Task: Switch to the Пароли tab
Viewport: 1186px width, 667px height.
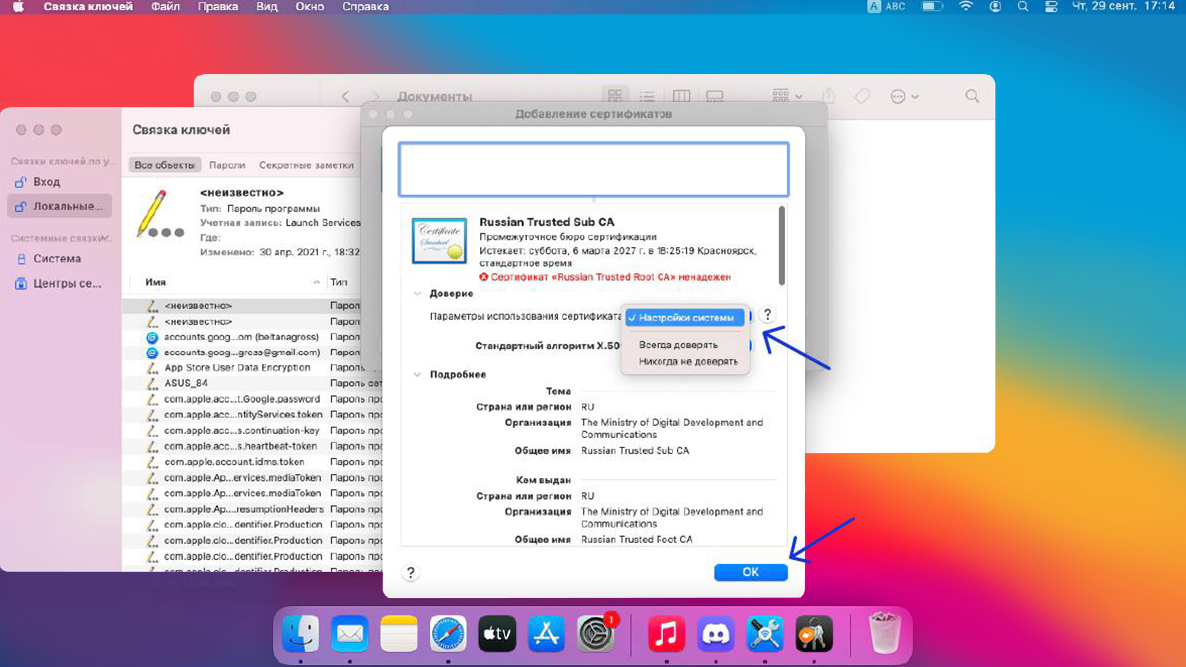Action: click(227, 165)
